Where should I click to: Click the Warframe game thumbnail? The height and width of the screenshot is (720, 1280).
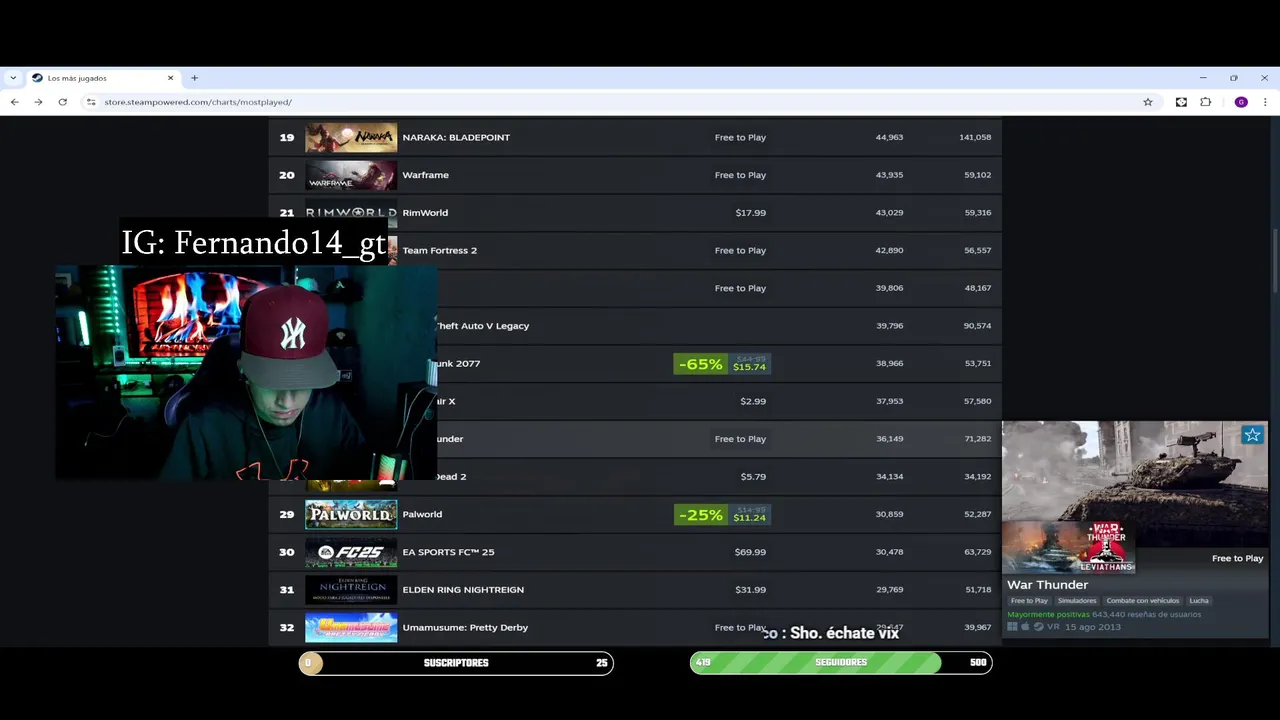coord(351,175)
